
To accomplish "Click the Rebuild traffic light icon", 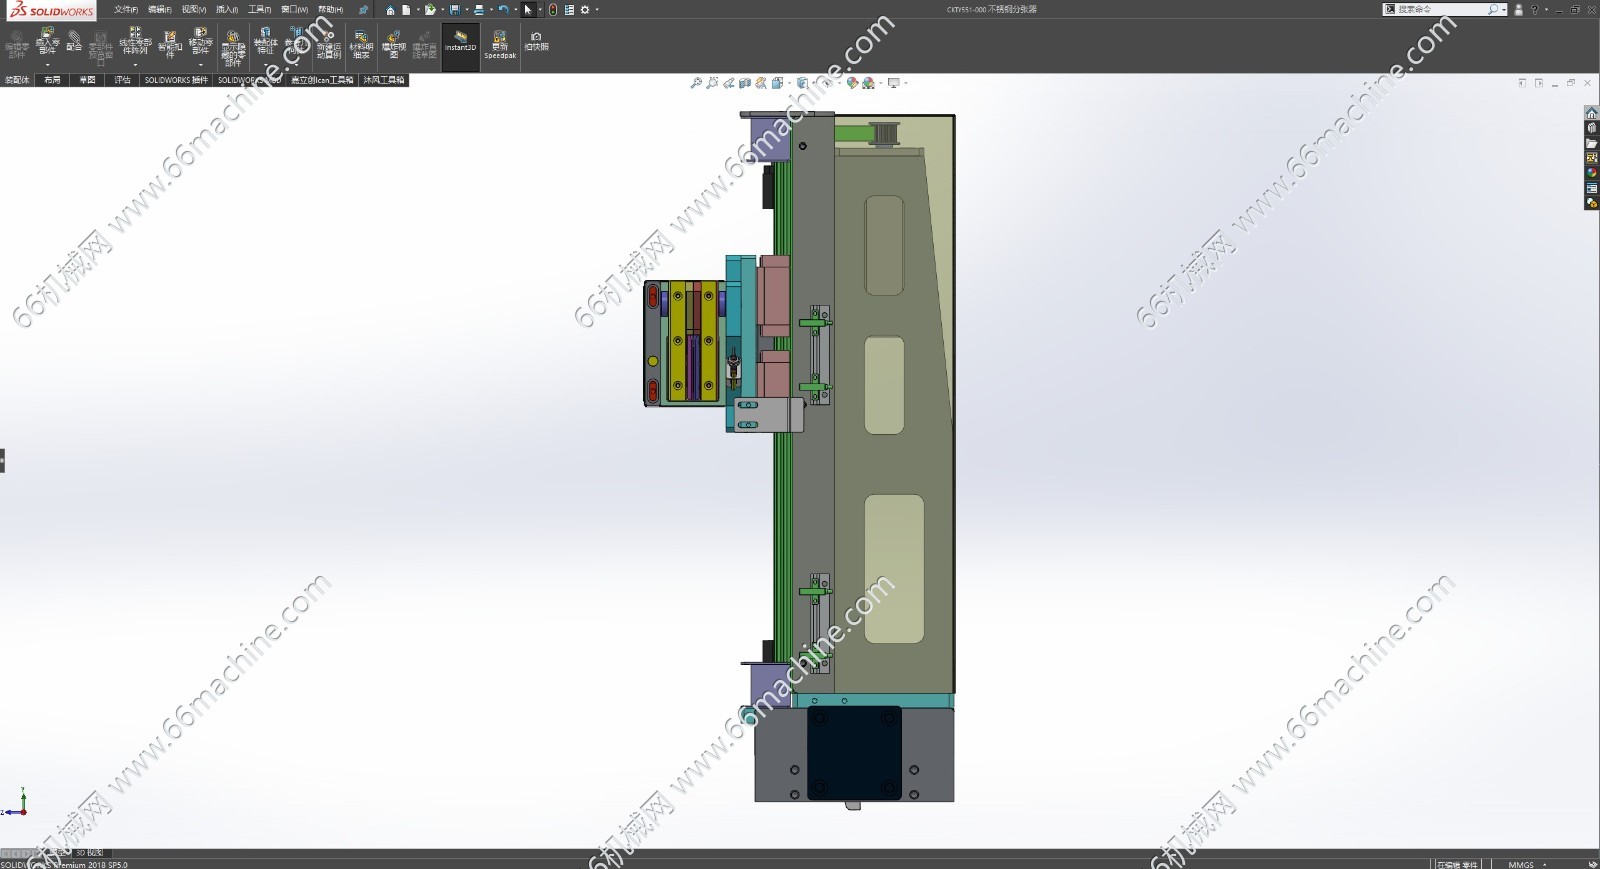I will pyautogui.click(x=553, y=10).
